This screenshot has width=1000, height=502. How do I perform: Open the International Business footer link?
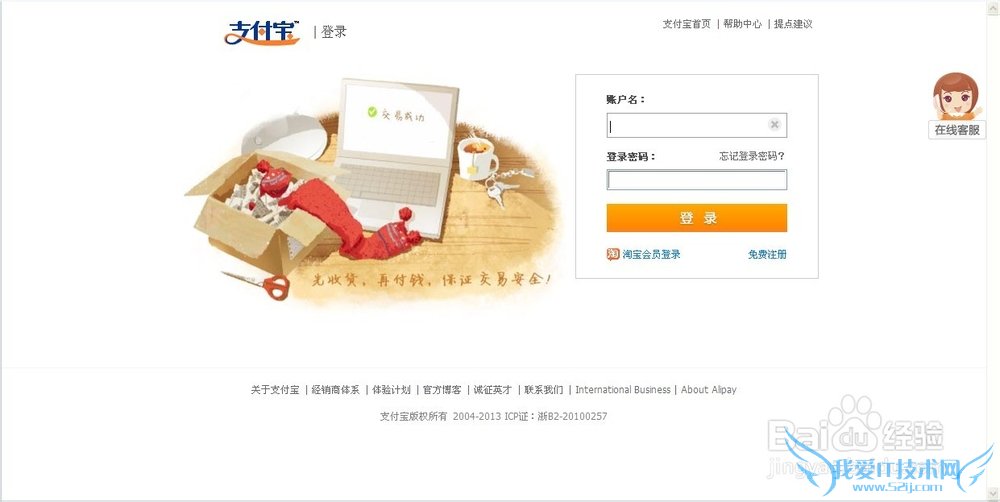click(x=623, y=390)
